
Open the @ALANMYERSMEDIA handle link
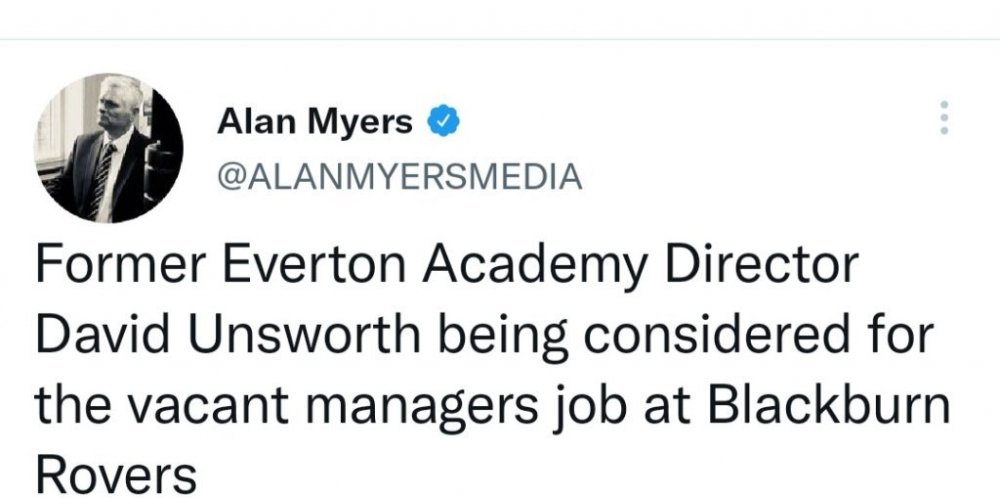coord(399,177)
